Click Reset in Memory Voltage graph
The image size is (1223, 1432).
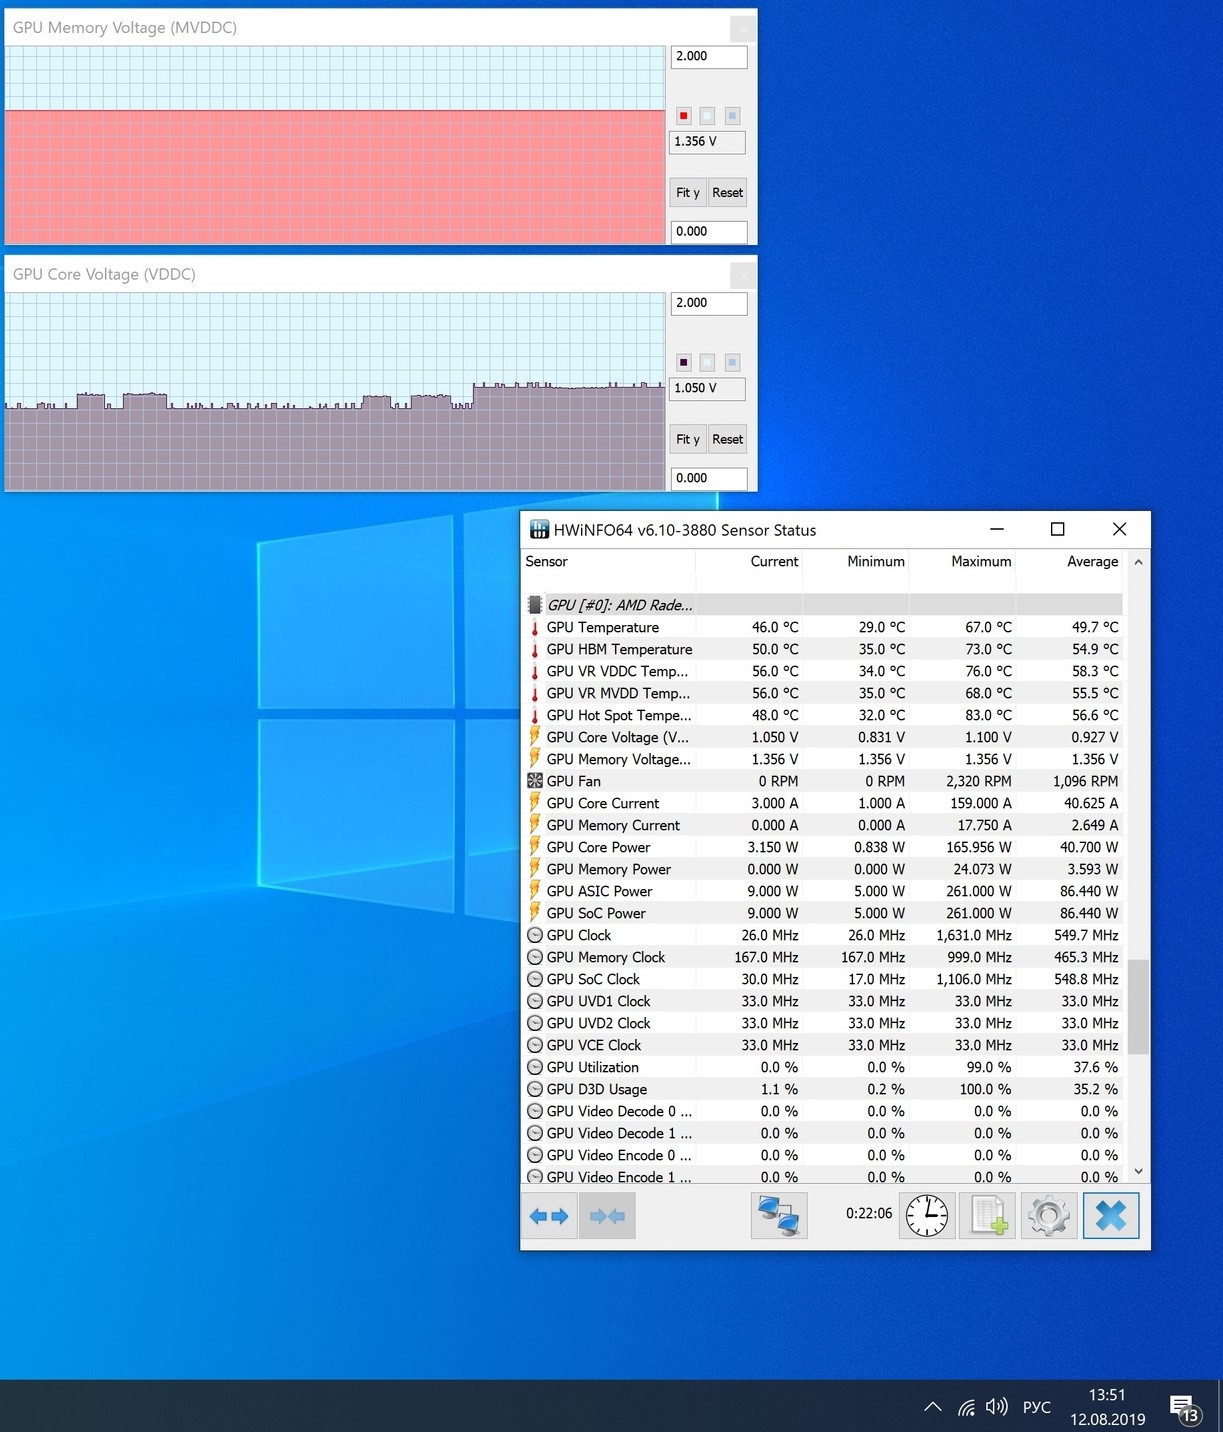(x=728, y=193)
